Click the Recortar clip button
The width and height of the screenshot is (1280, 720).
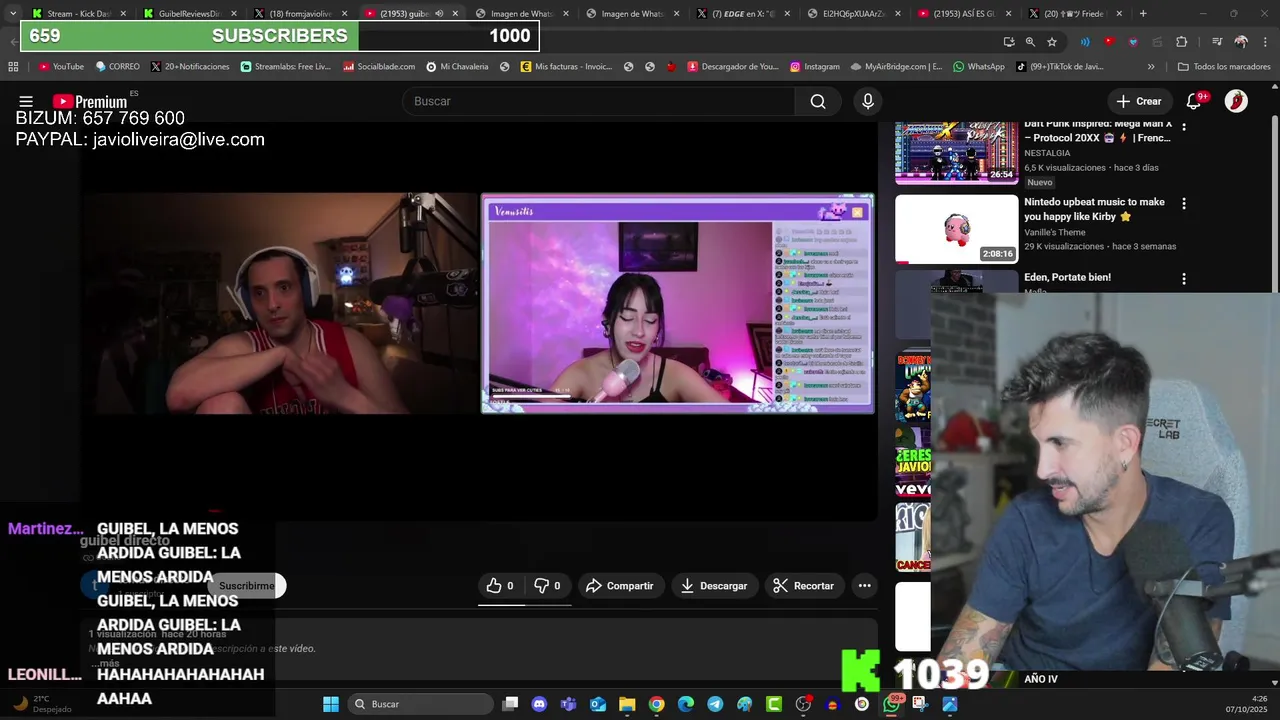pos(804,586)
